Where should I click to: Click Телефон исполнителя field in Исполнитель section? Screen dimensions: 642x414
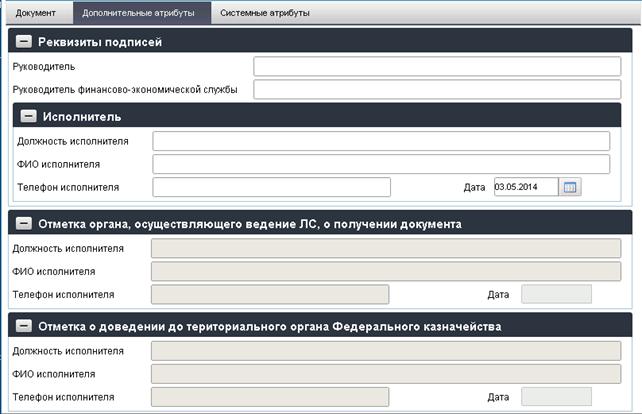tap(271, 187)
